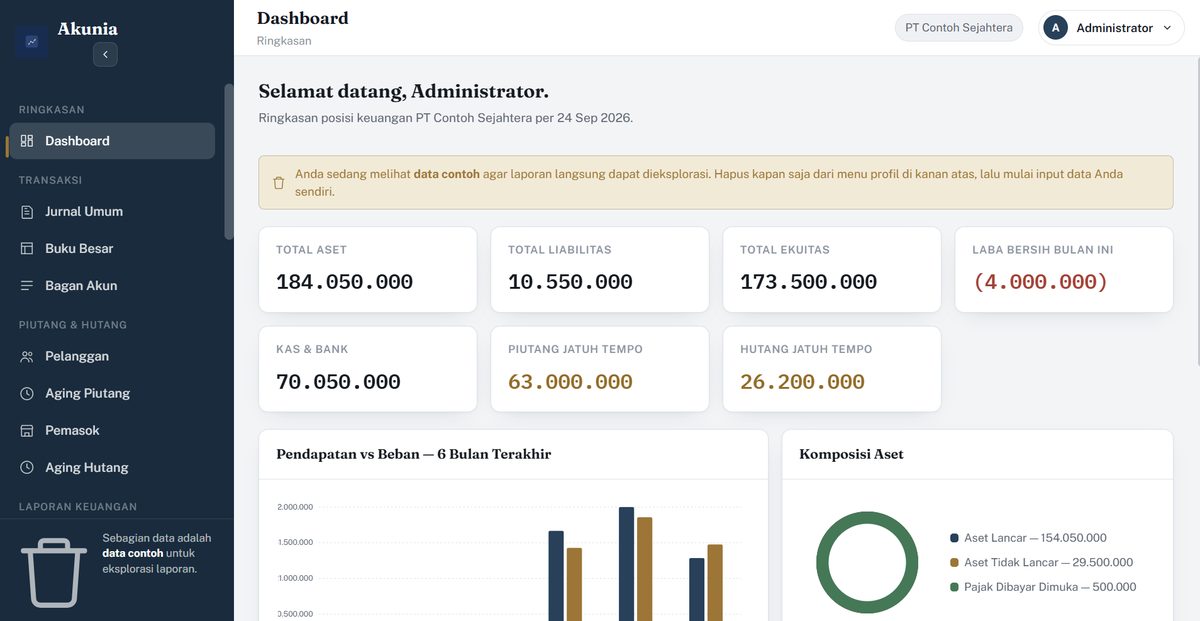1200x621 pixels.
Task: Collapse the sidebar with the chevron button
Action: (105, 54)
